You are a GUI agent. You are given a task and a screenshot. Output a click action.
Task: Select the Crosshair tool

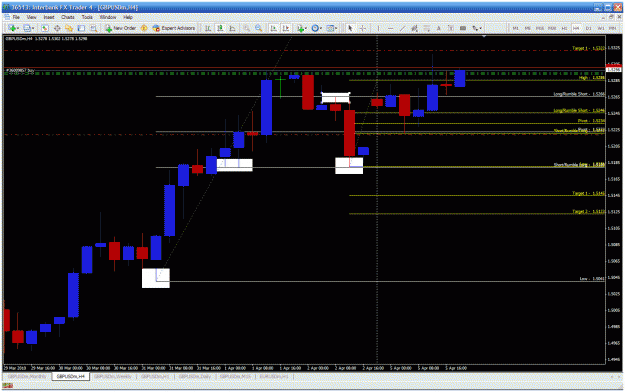tap(363, 28)
